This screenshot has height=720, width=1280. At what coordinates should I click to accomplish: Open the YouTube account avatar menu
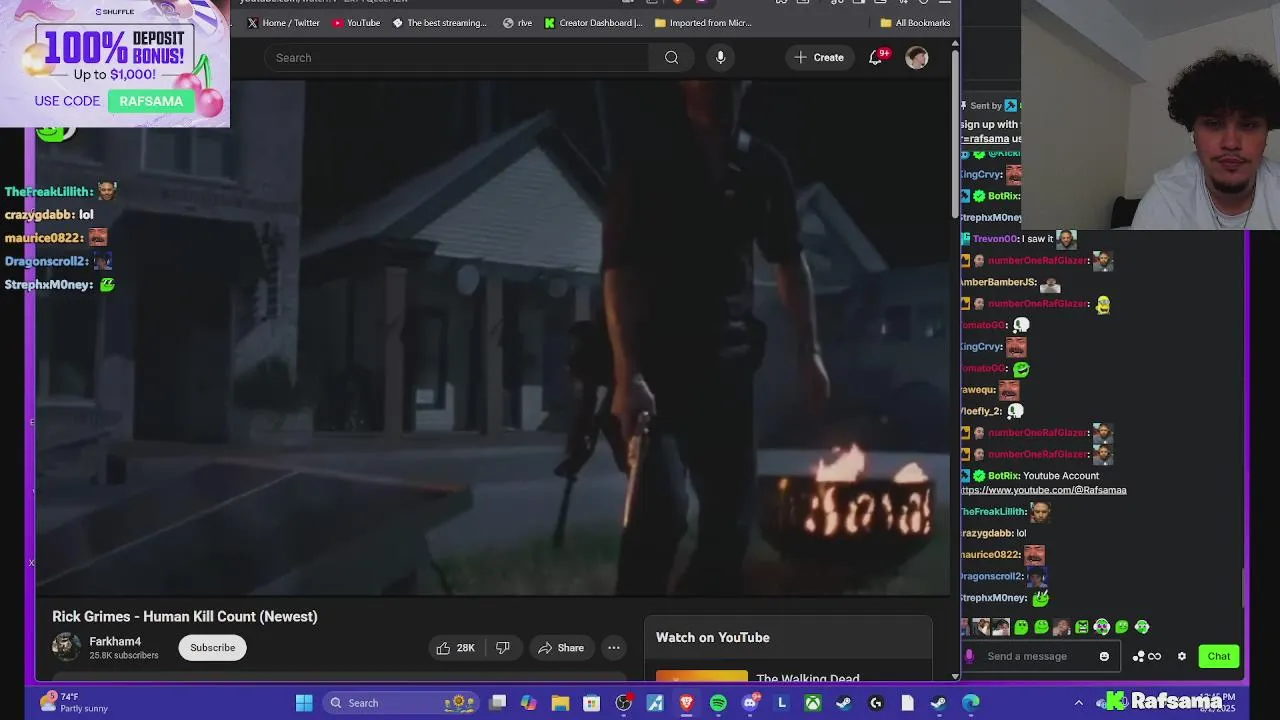point(916,58)
